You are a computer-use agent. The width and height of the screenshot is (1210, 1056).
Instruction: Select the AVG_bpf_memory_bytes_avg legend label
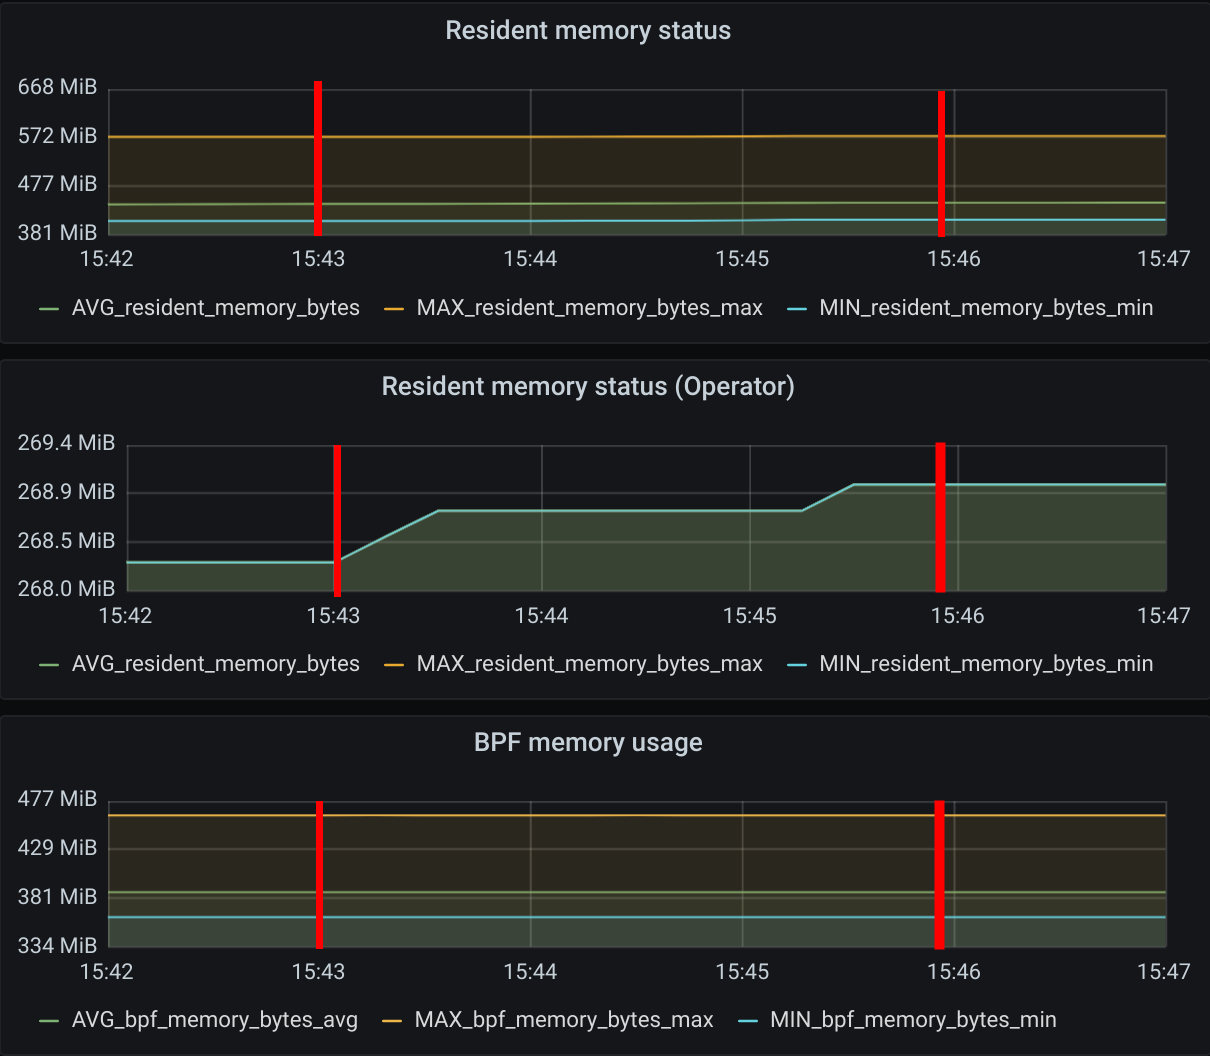[x=215, y=1020]
